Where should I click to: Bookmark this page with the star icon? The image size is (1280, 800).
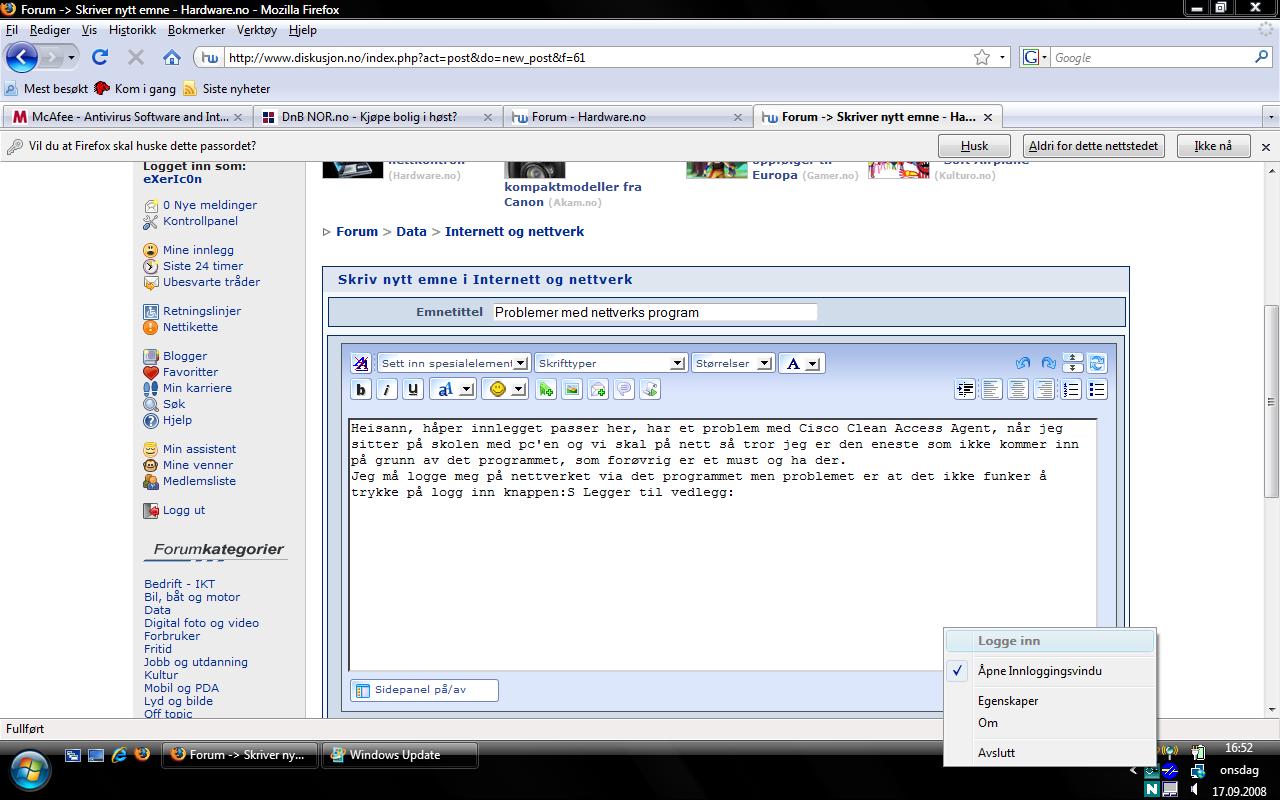(x=982, y=57)
